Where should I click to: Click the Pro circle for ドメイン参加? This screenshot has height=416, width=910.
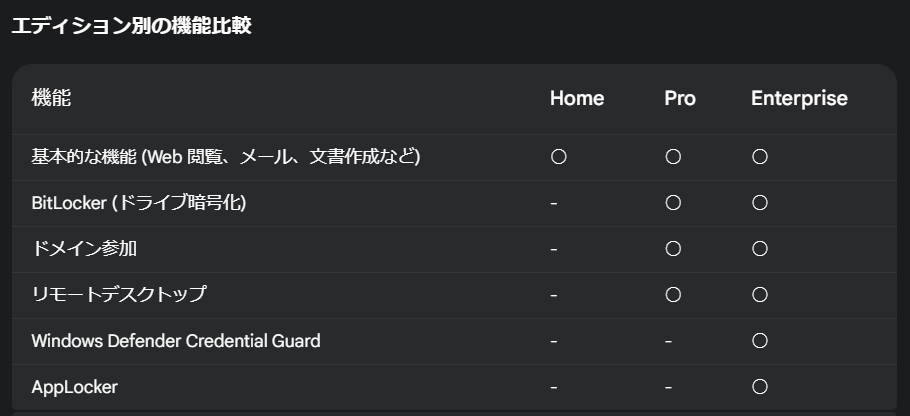[673, 249]
